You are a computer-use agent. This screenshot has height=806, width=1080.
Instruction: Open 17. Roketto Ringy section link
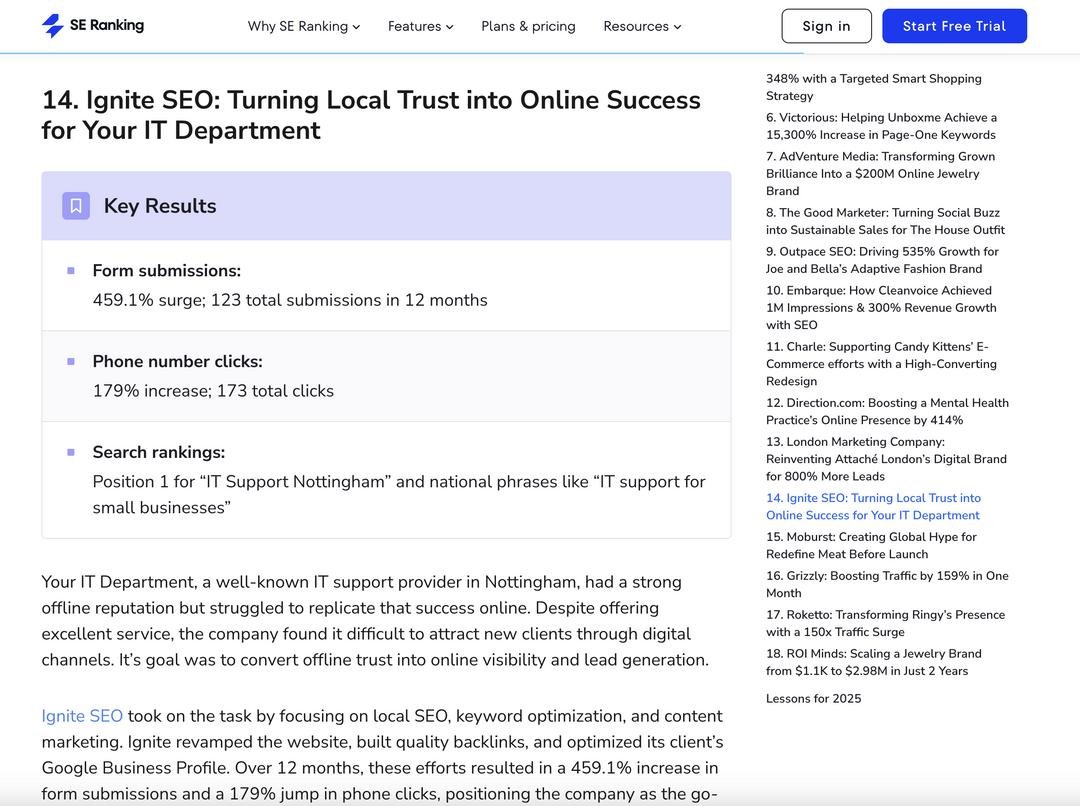tap(885, 623)
